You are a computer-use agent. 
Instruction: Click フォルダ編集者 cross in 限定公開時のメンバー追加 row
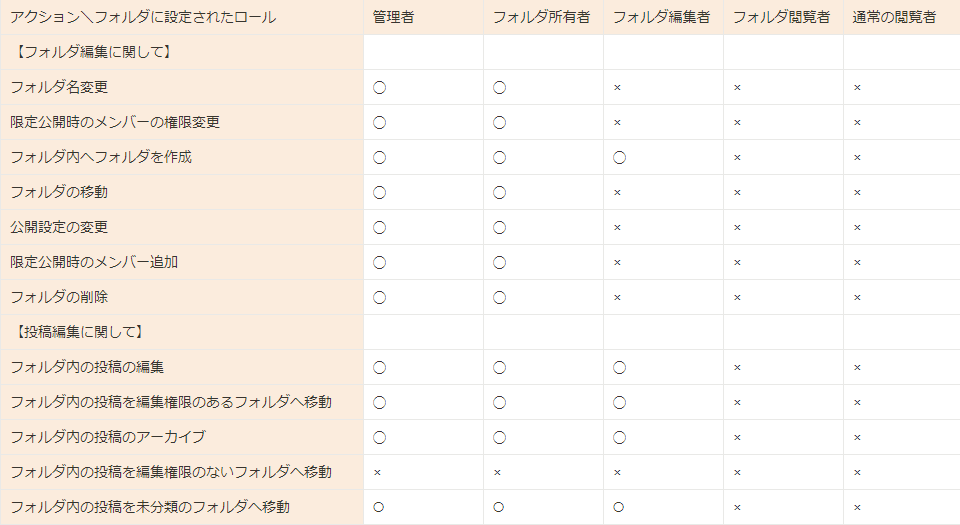617,262
